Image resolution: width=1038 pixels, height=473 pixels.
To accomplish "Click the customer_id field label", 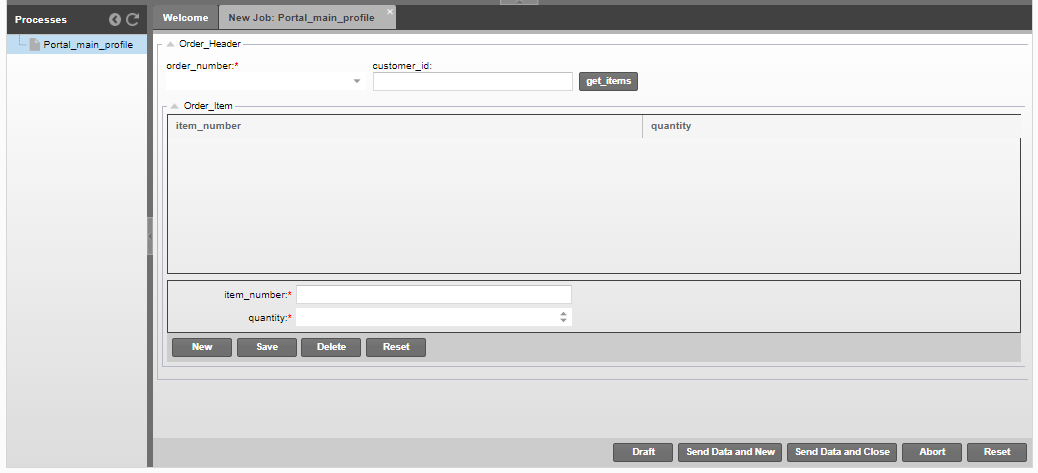I will [x=402, y=66].
